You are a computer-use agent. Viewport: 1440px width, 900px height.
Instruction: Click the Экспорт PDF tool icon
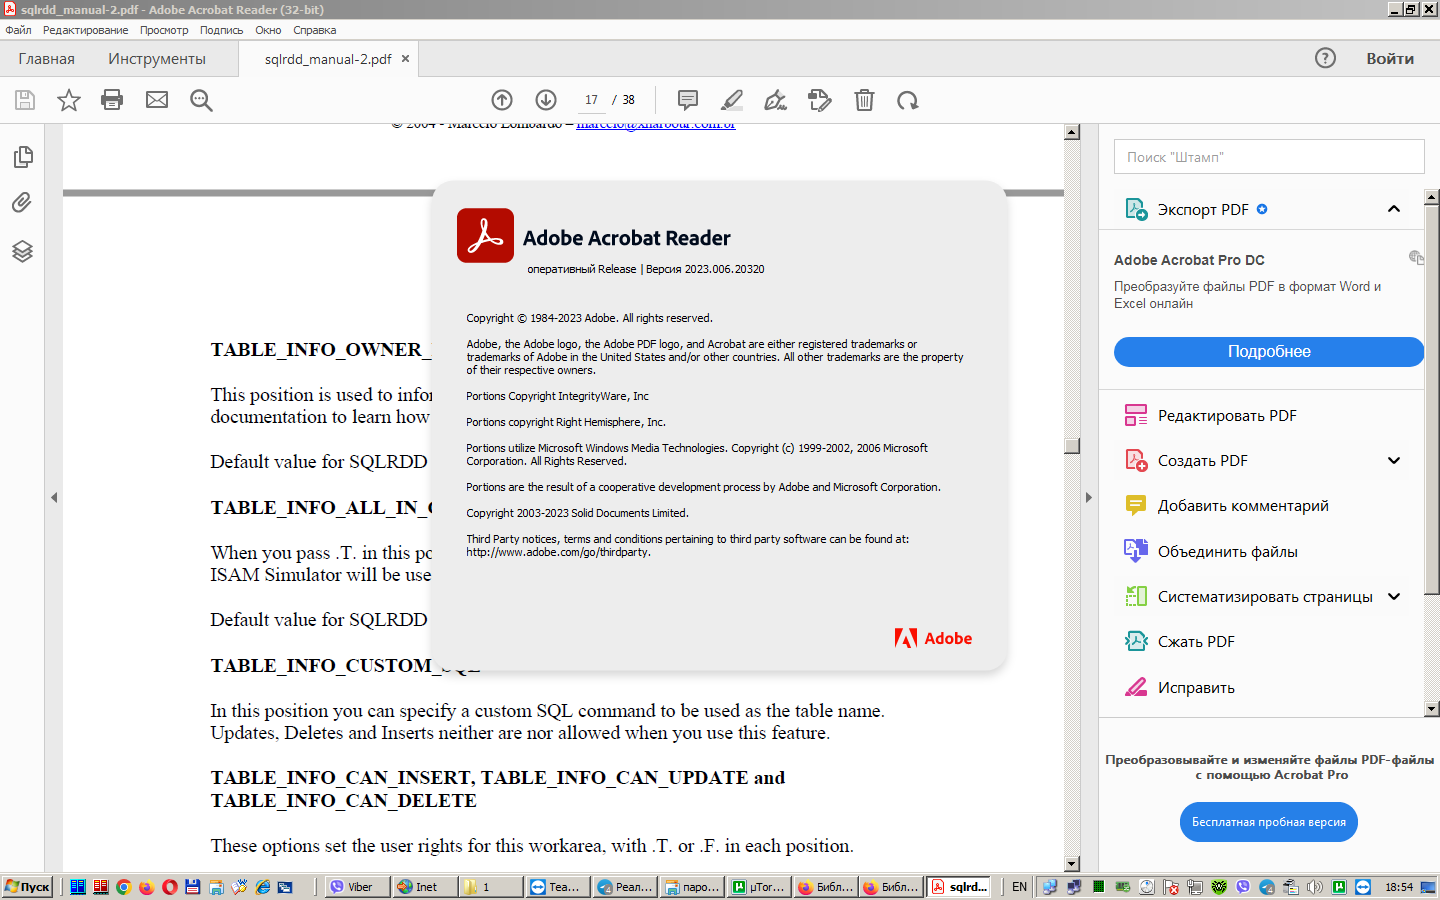1136,209
